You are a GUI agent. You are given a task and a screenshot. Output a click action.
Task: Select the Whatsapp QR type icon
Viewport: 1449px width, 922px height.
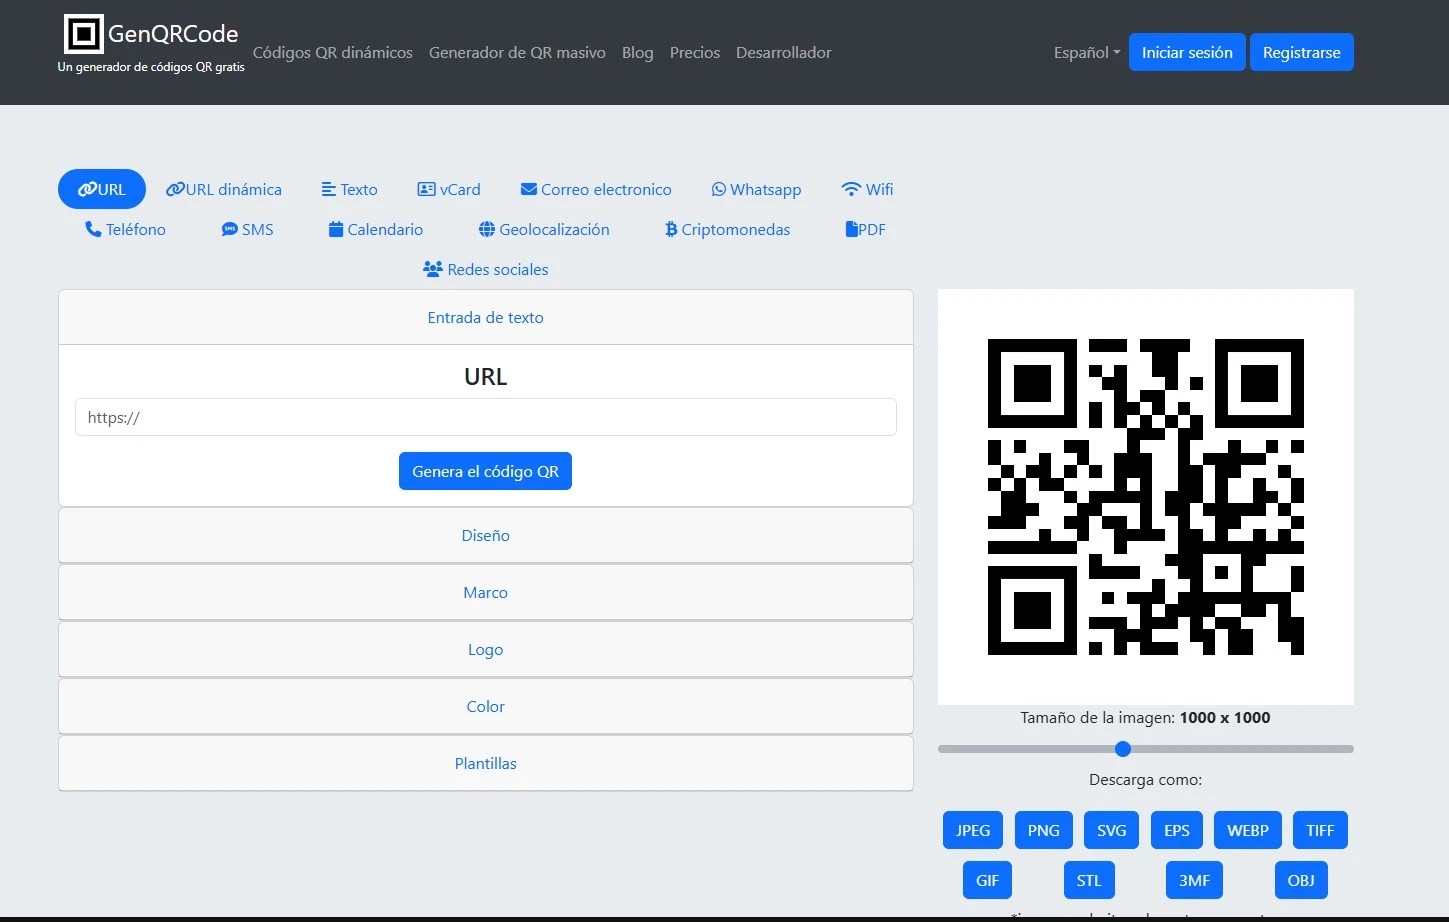click(718, 190)
